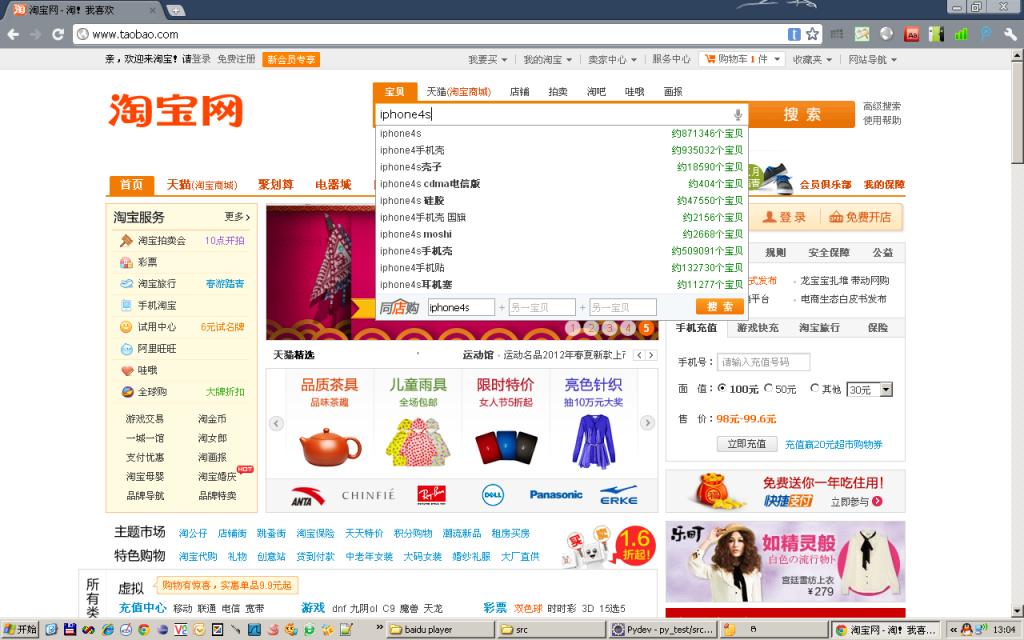The image size is (1024, 640).
Task: Click the 登录 button on the right
Action: pyautogui.click(x=784, y=217)
